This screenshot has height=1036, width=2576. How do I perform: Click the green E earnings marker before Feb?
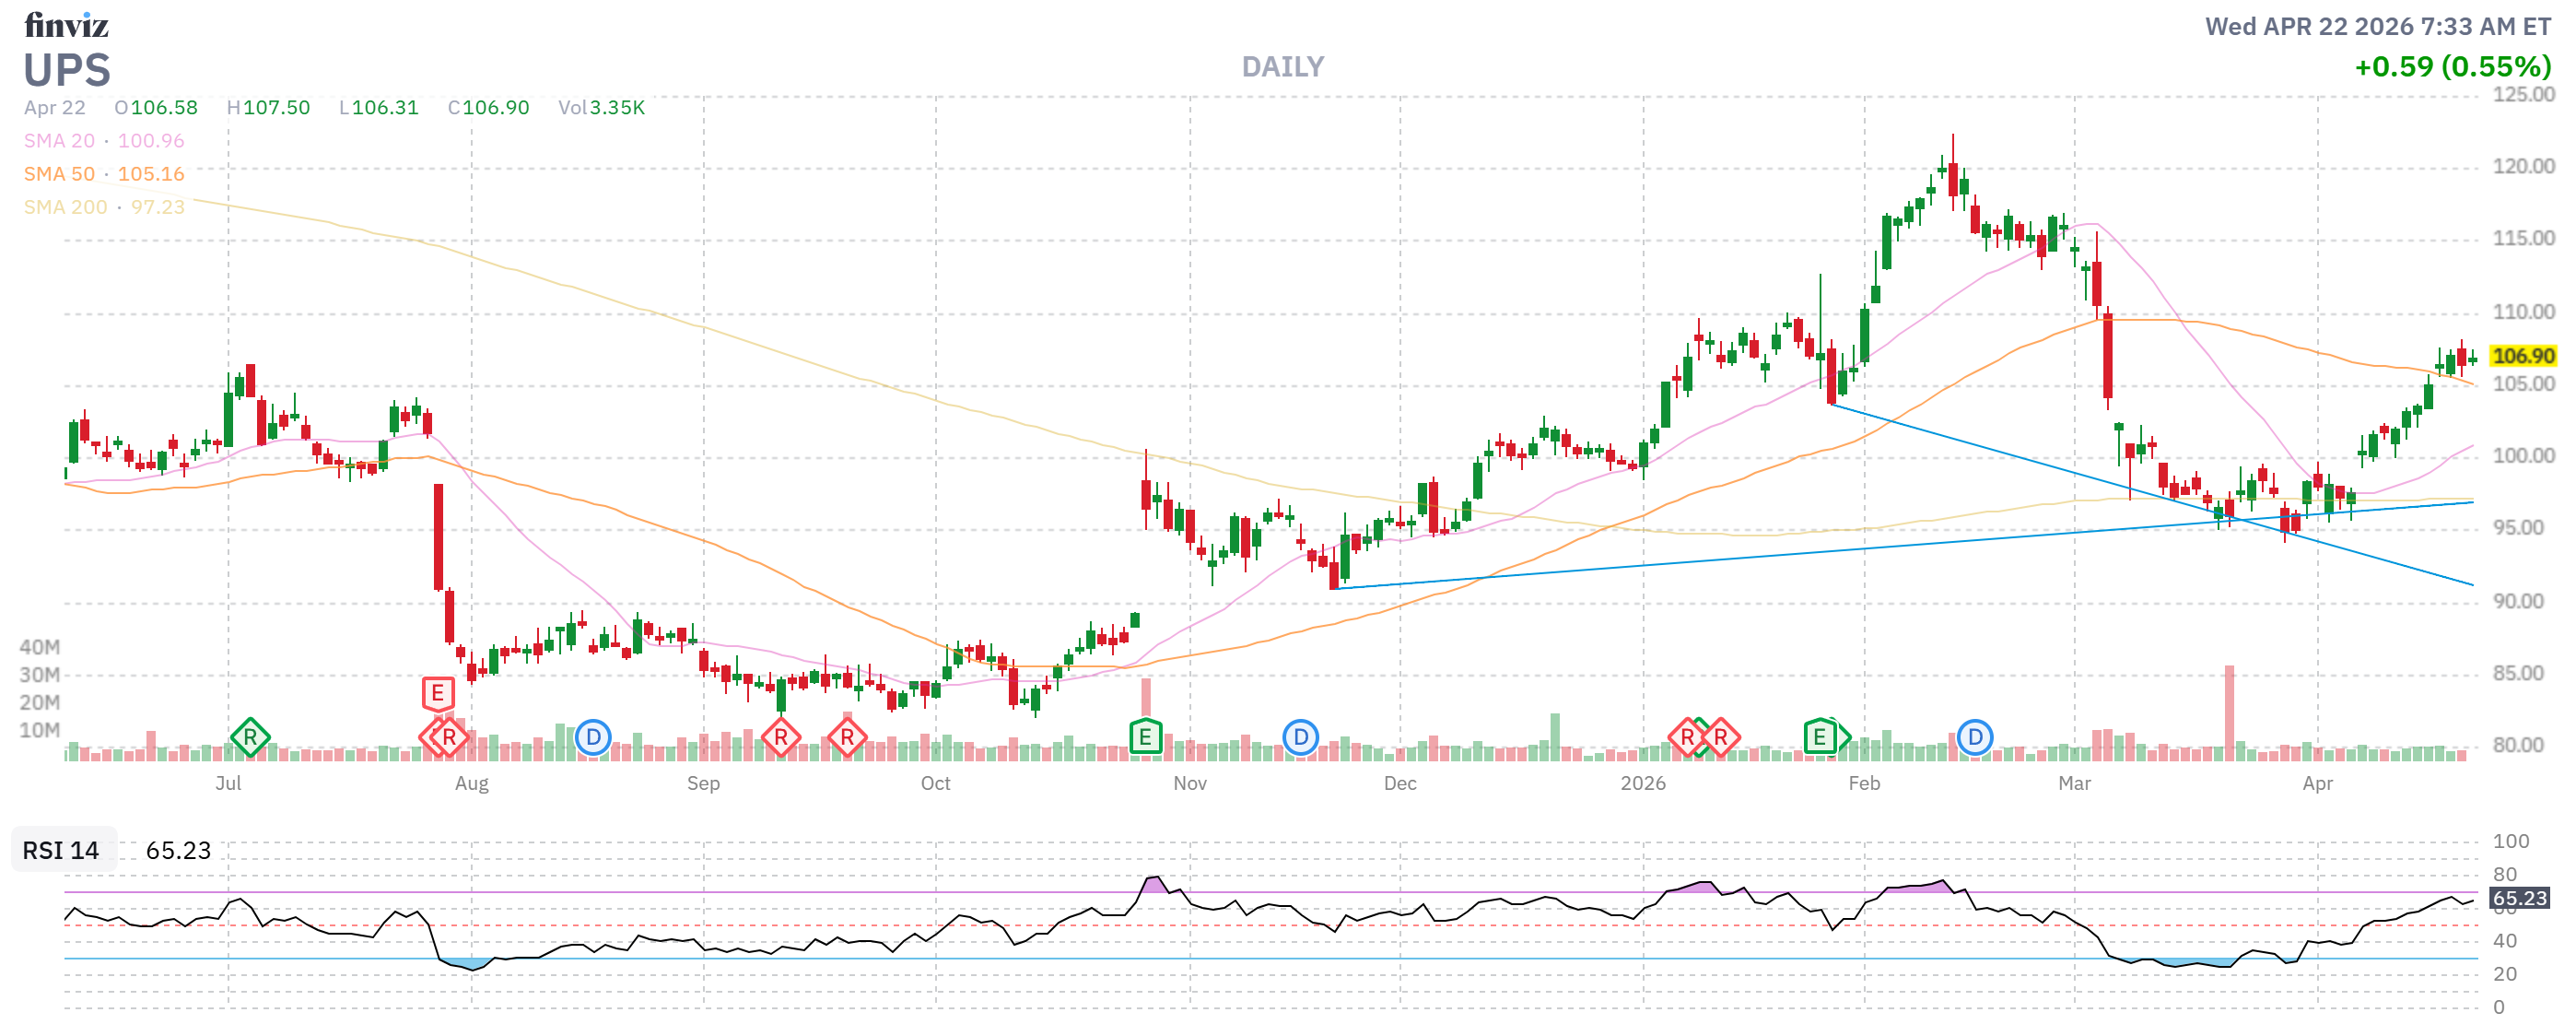coord(1820,738)
